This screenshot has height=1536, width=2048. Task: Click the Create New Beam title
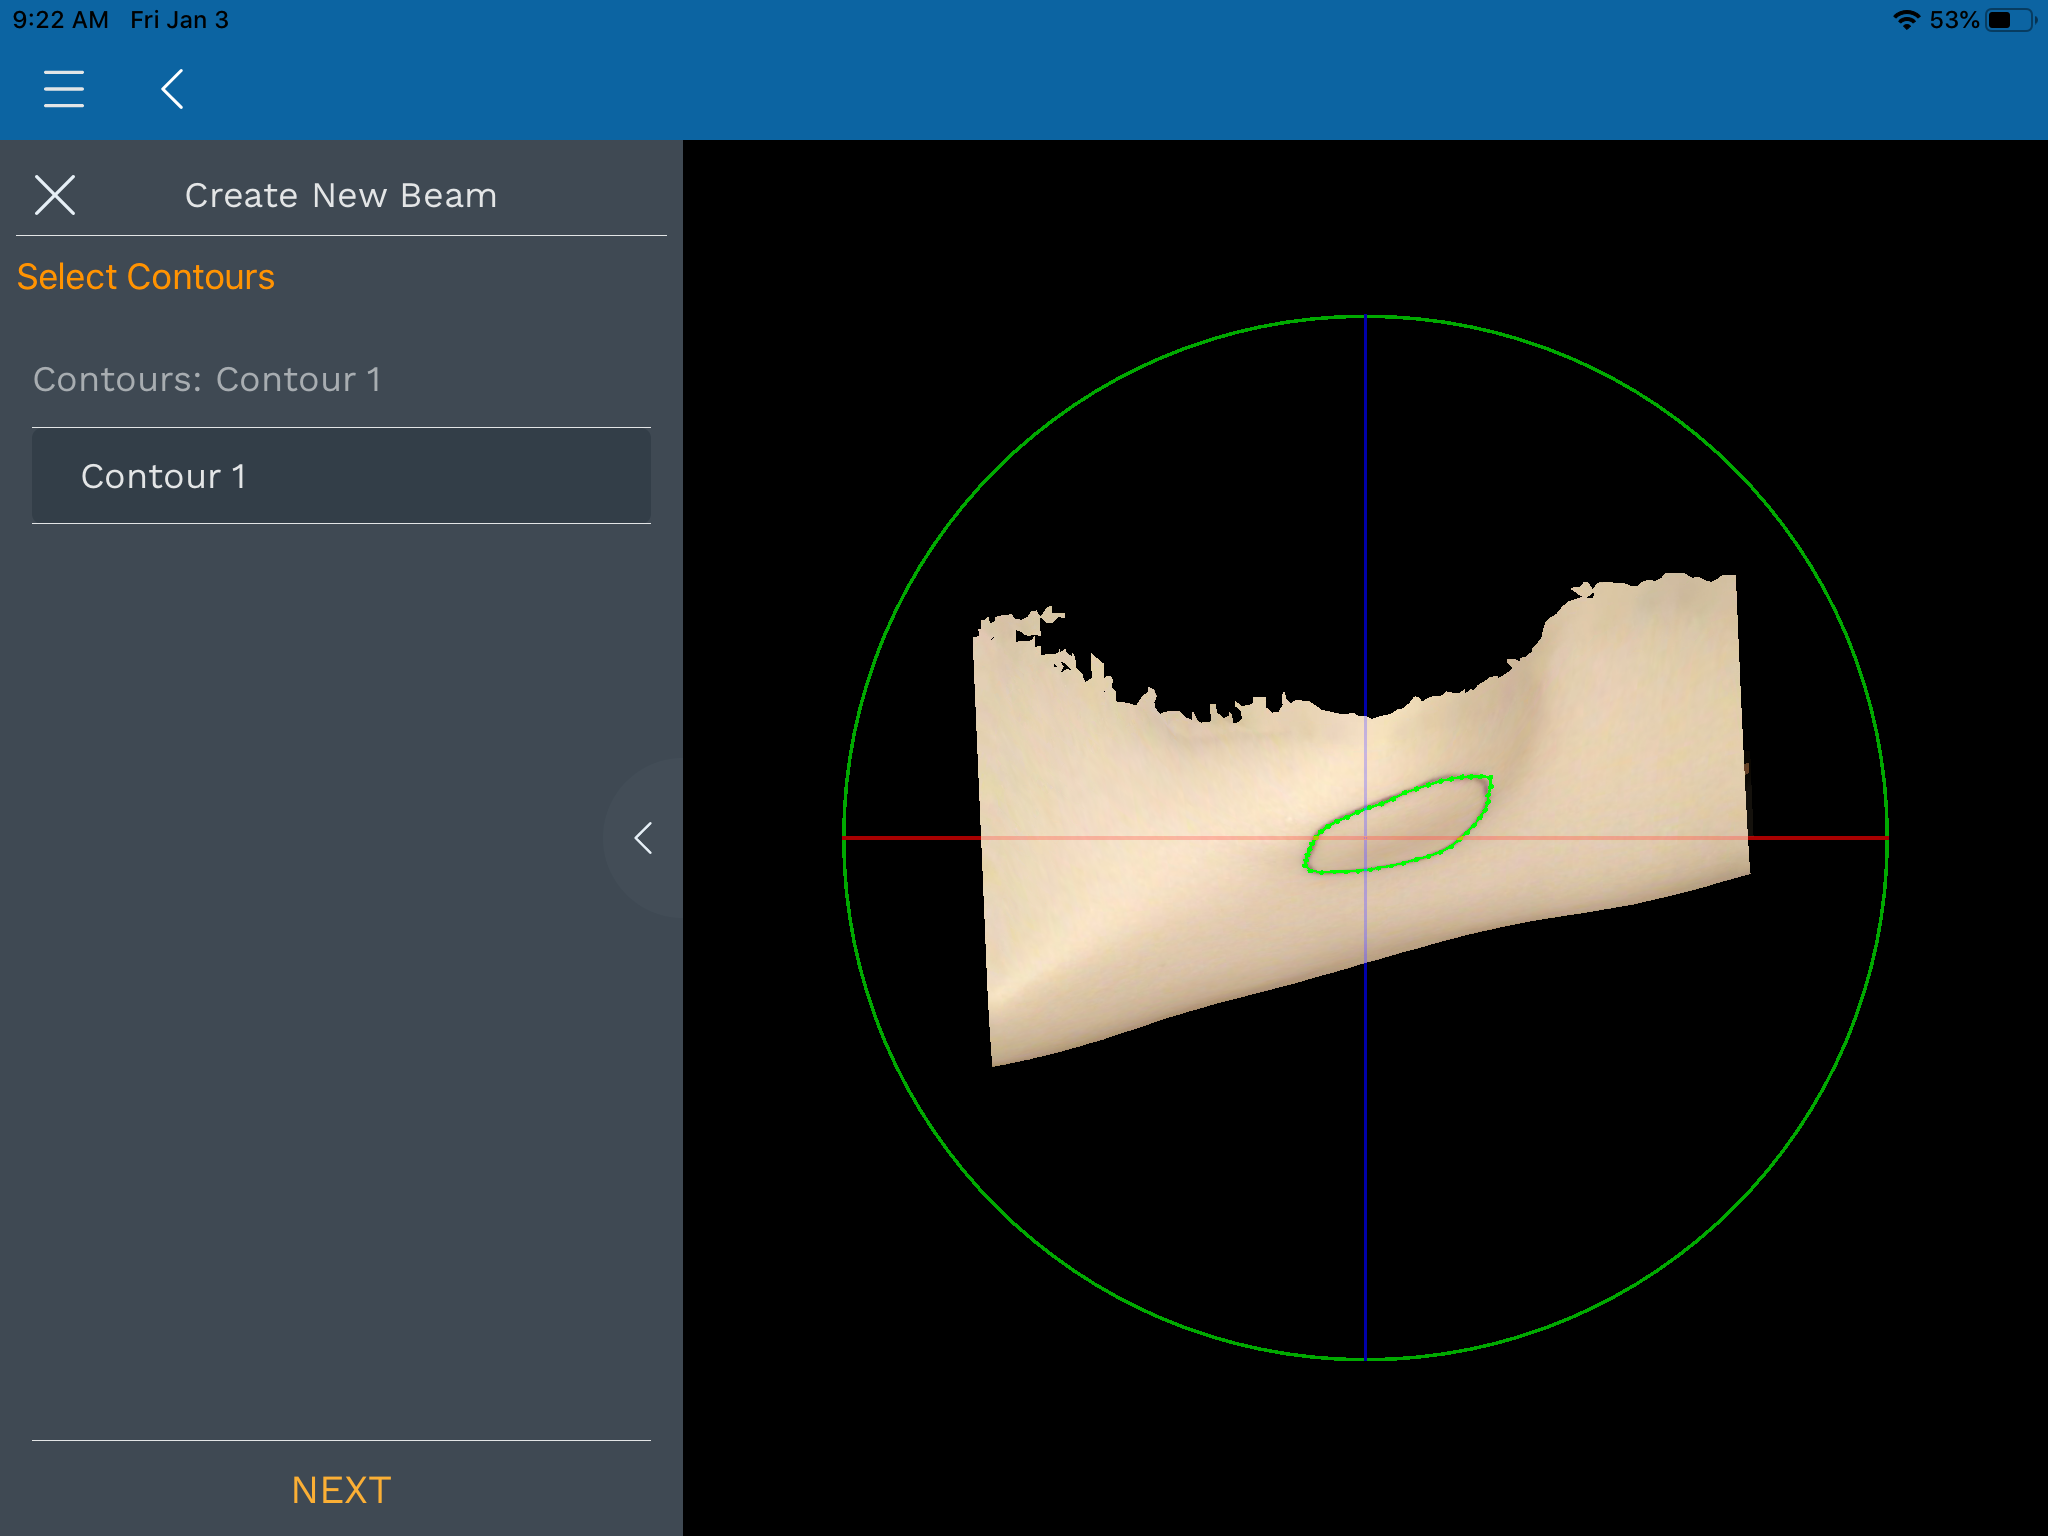click(341, 196)
